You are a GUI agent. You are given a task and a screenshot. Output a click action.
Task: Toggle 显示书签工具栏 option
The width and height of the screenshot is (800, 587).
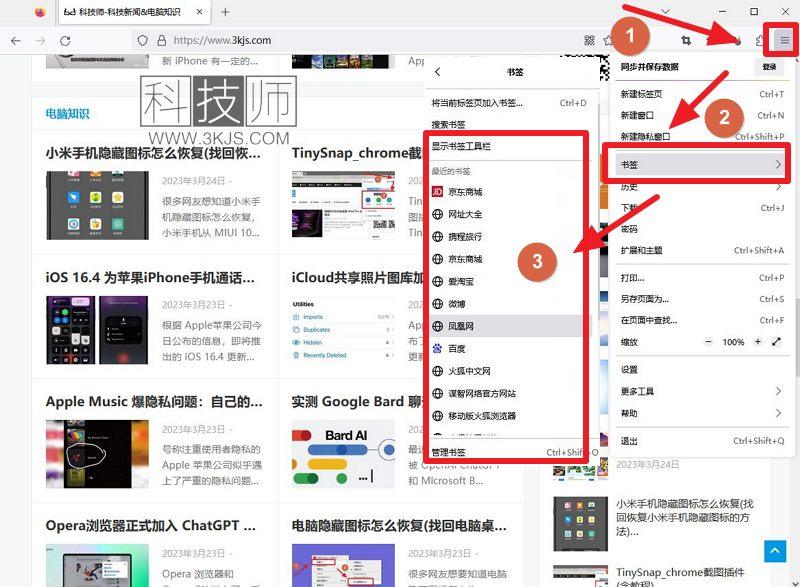507,146
